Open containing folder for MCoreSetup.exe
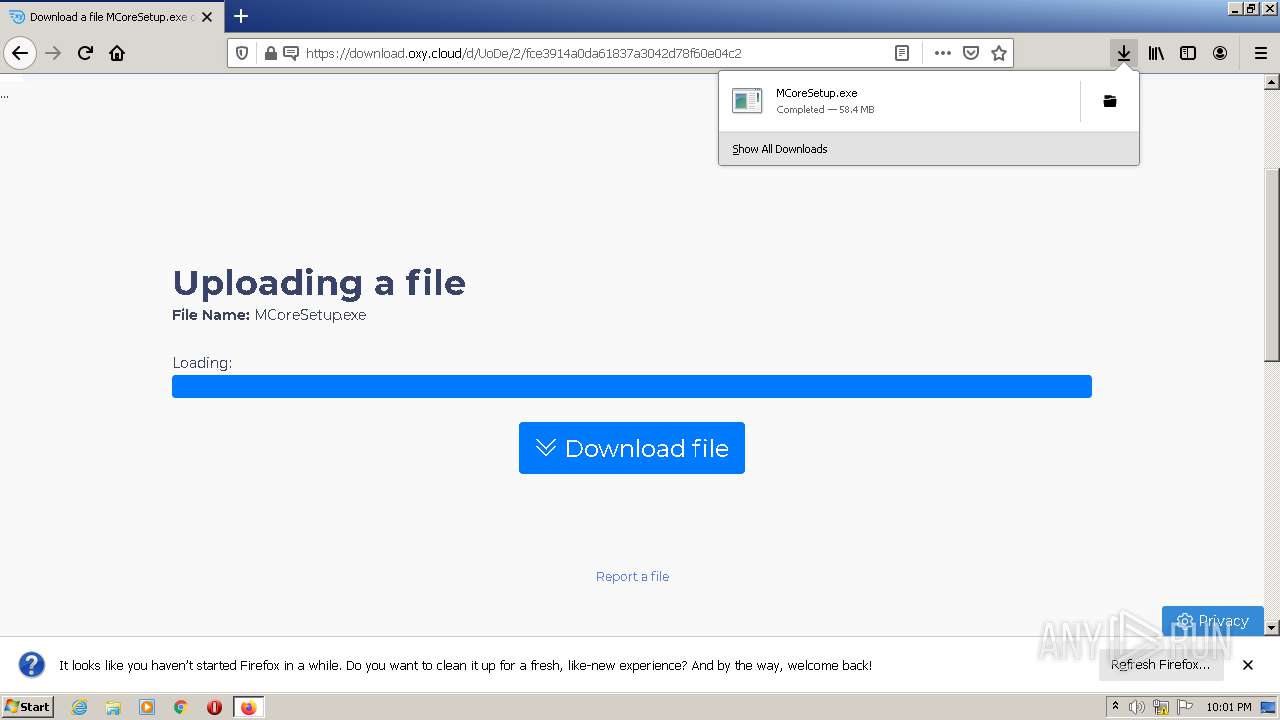Image resolution: width=1280 pixels, height=720 pixels. [x=1110, y=101]
